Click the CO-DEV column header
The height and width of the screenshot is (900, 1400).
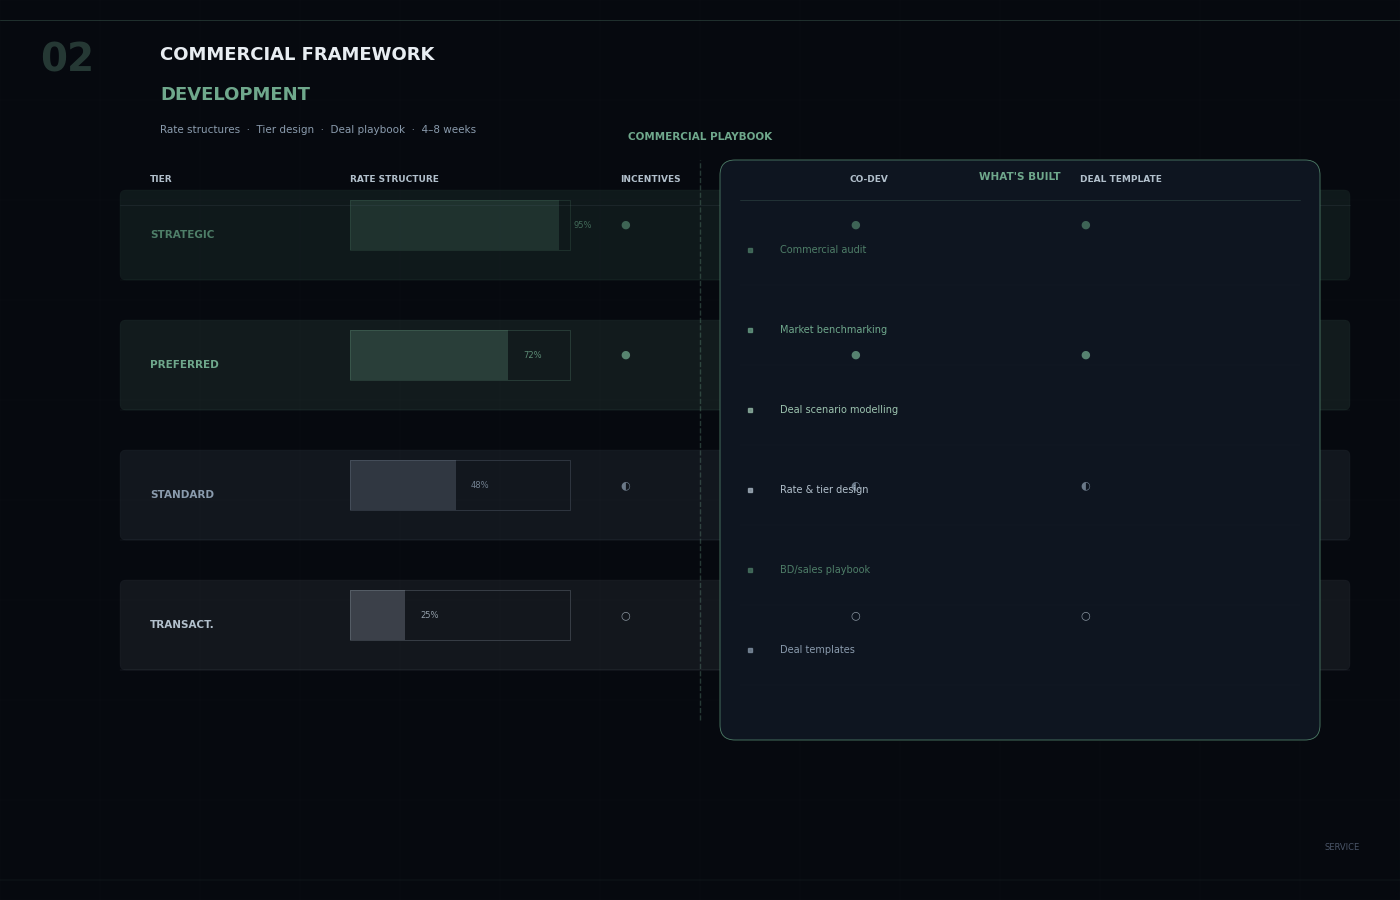[x=869, y=179]
